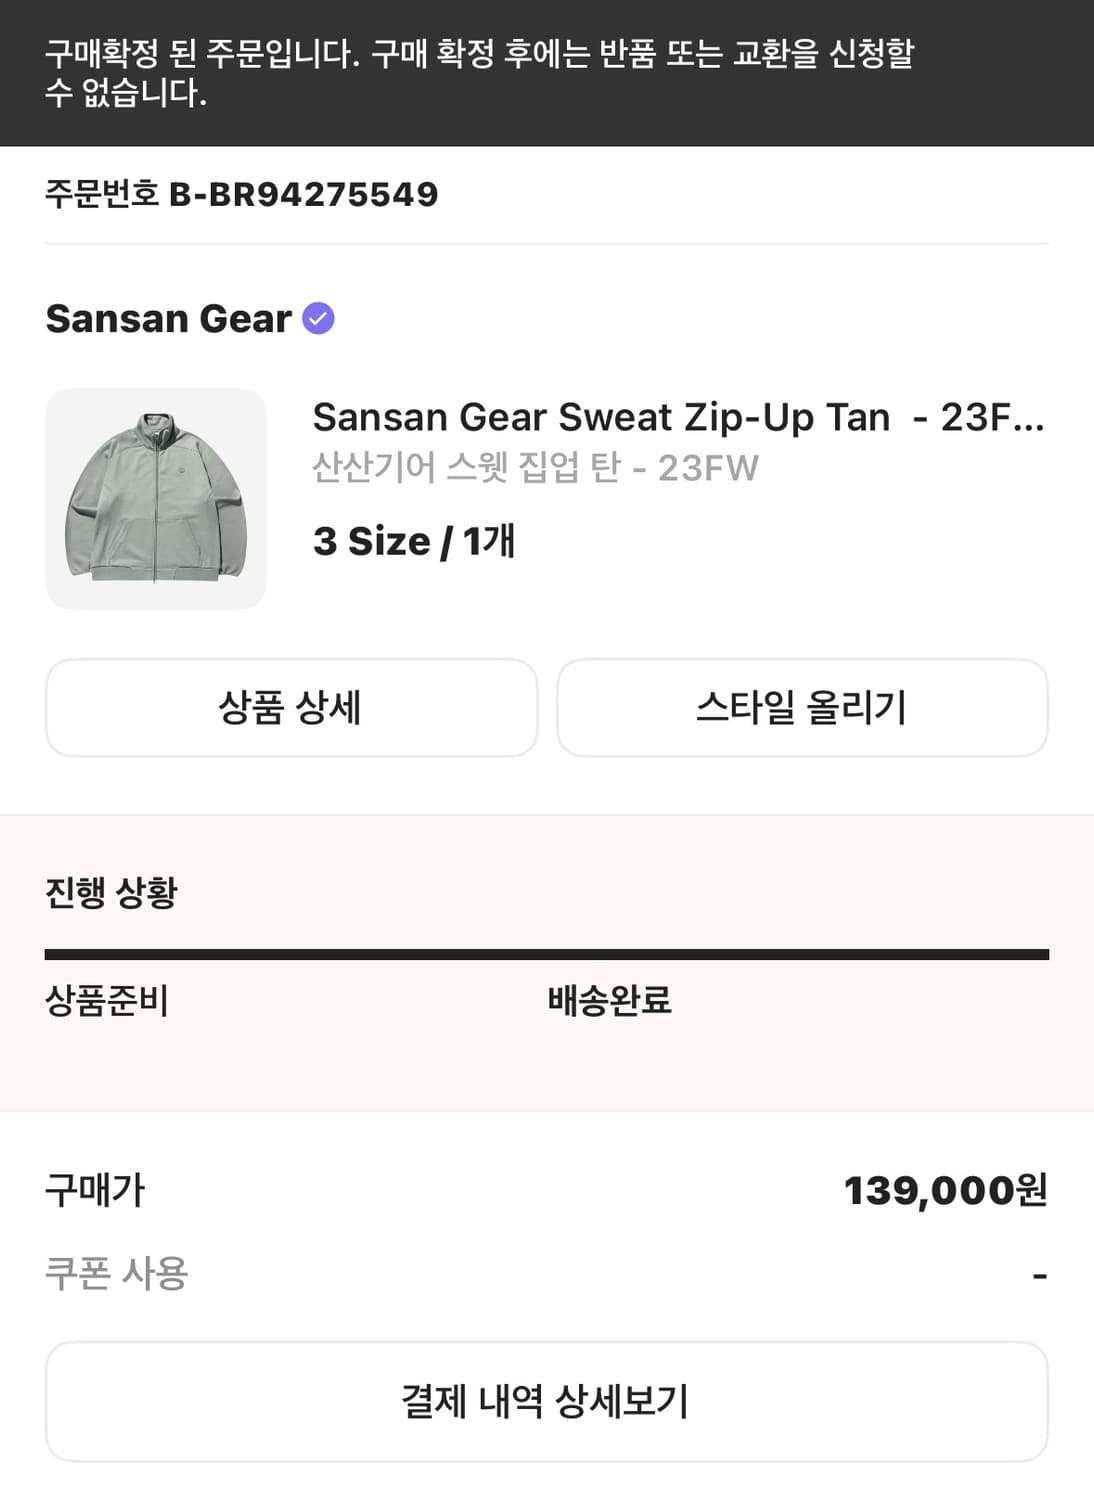Tap the Sansan Gear brand name
Screen dimensions: 1094x1500
tap(169, 319)
